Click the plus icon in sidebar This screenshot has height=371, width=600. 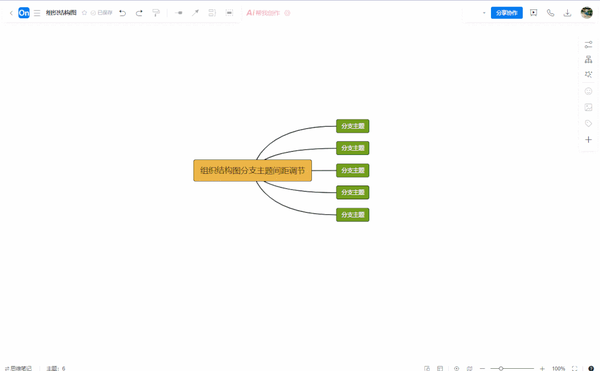589,140
